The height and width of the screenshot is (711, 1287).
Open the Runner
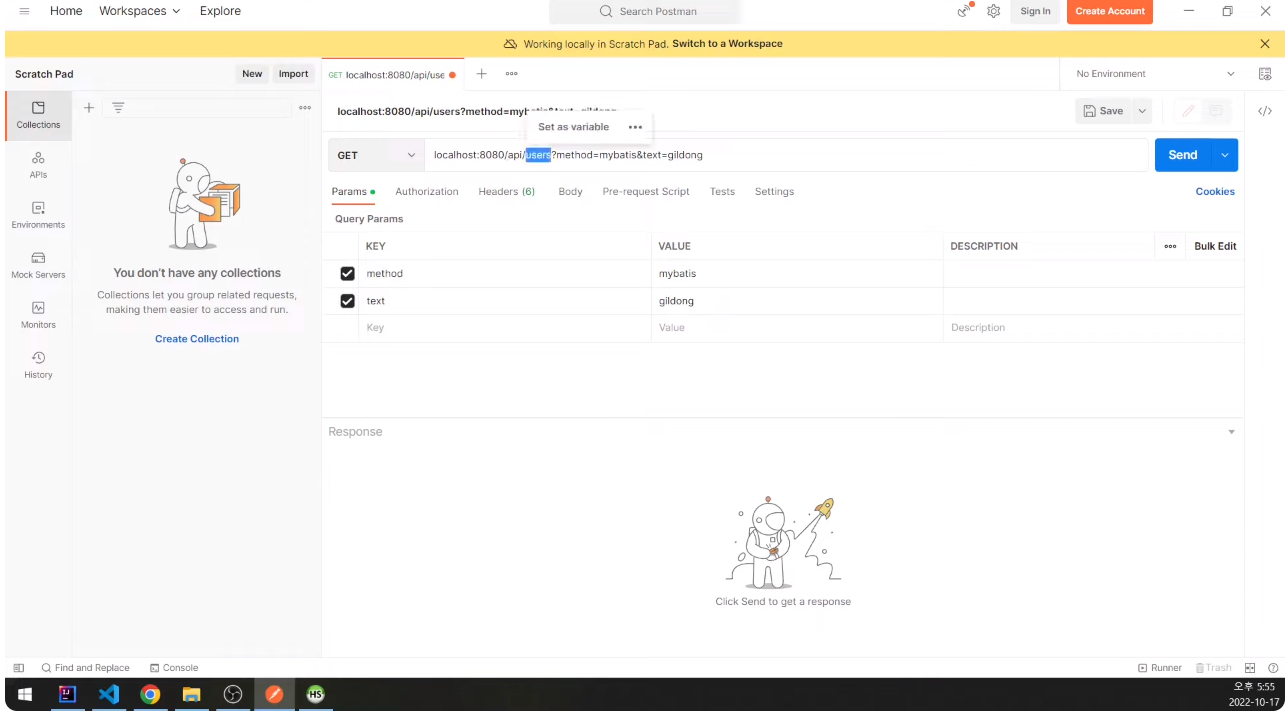pyautogui.click(x=1160, y=668)
